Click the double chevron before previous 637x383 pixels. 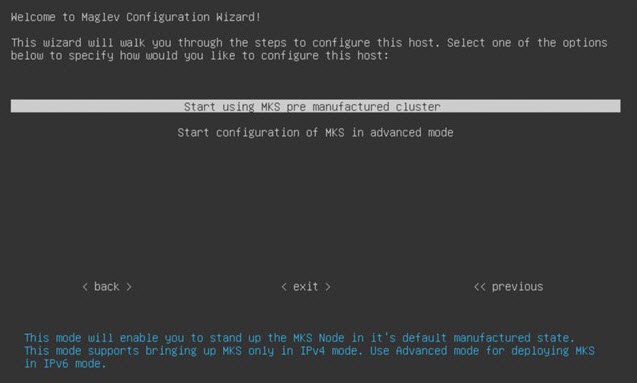point(480,287)
